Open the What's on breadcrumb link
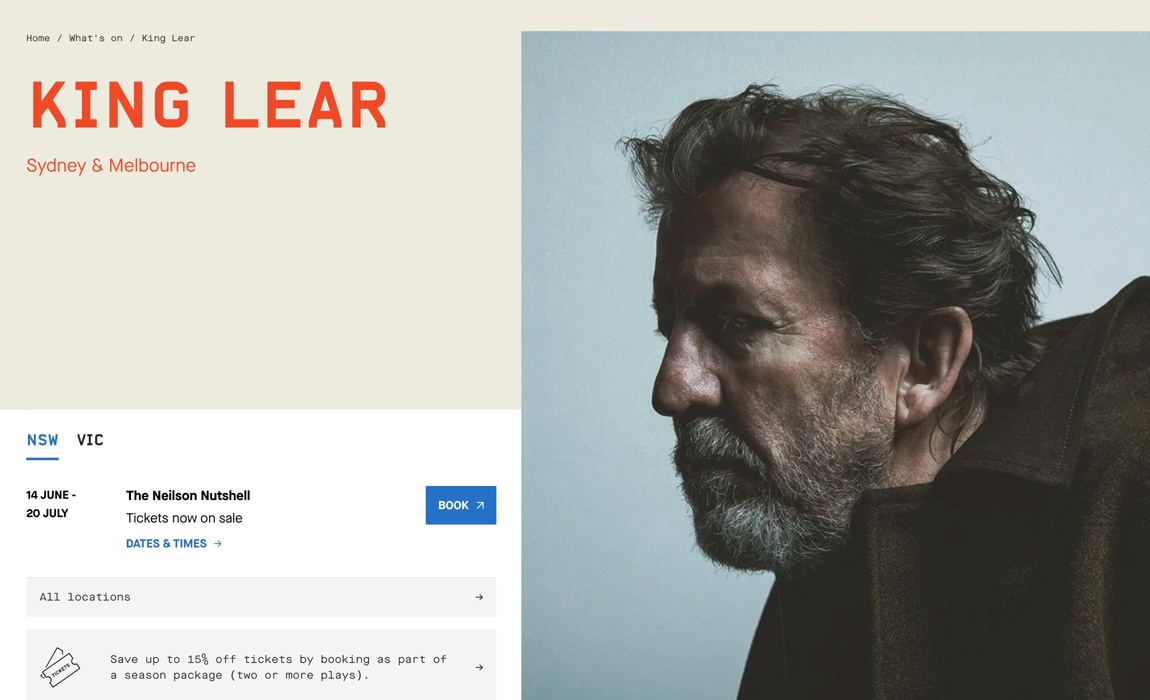The image size is (1150, 700). [x=95, y=38]
